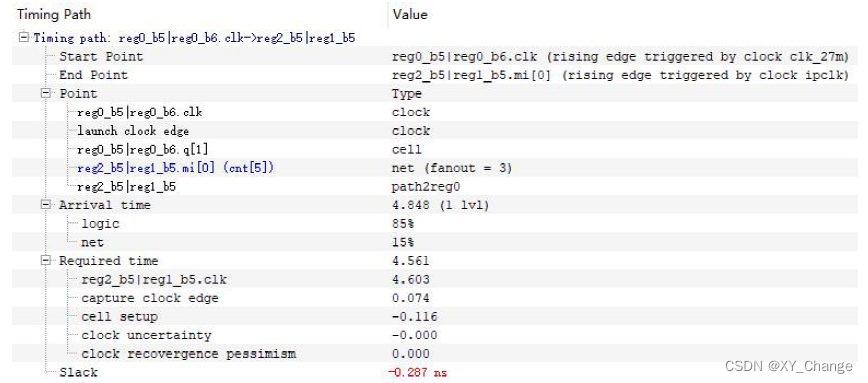Image resolution: width=868 pixels, height=383 pixels.
Task: Select the reg2_b5|reg1_b5.clk required time row
Action: click(435, 280)
